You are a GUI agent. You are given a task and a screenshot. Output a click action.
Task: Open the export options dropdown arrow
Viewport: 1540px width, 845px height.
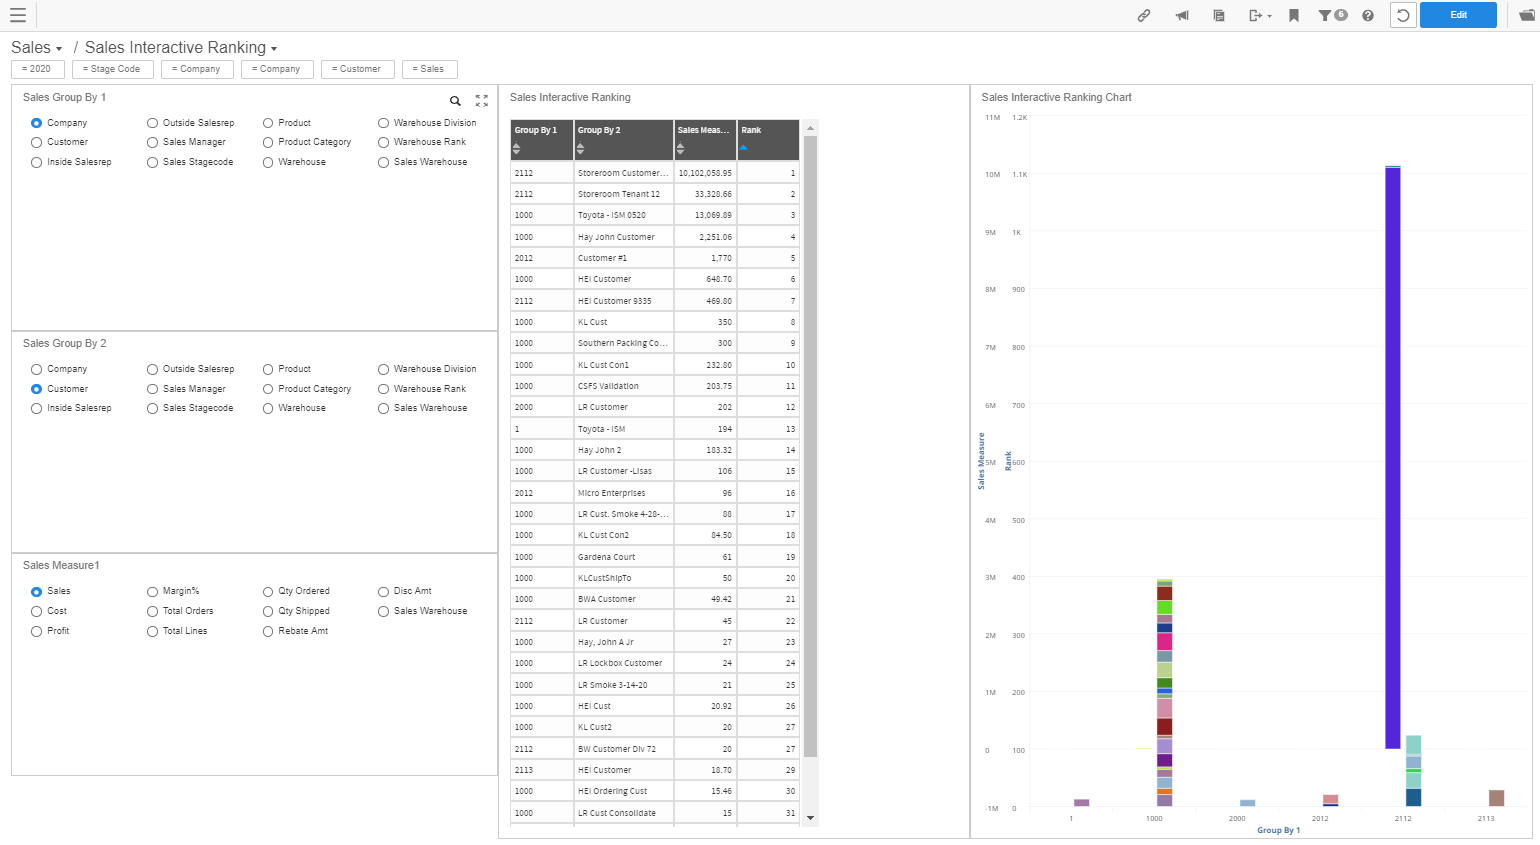point(1270,15)
